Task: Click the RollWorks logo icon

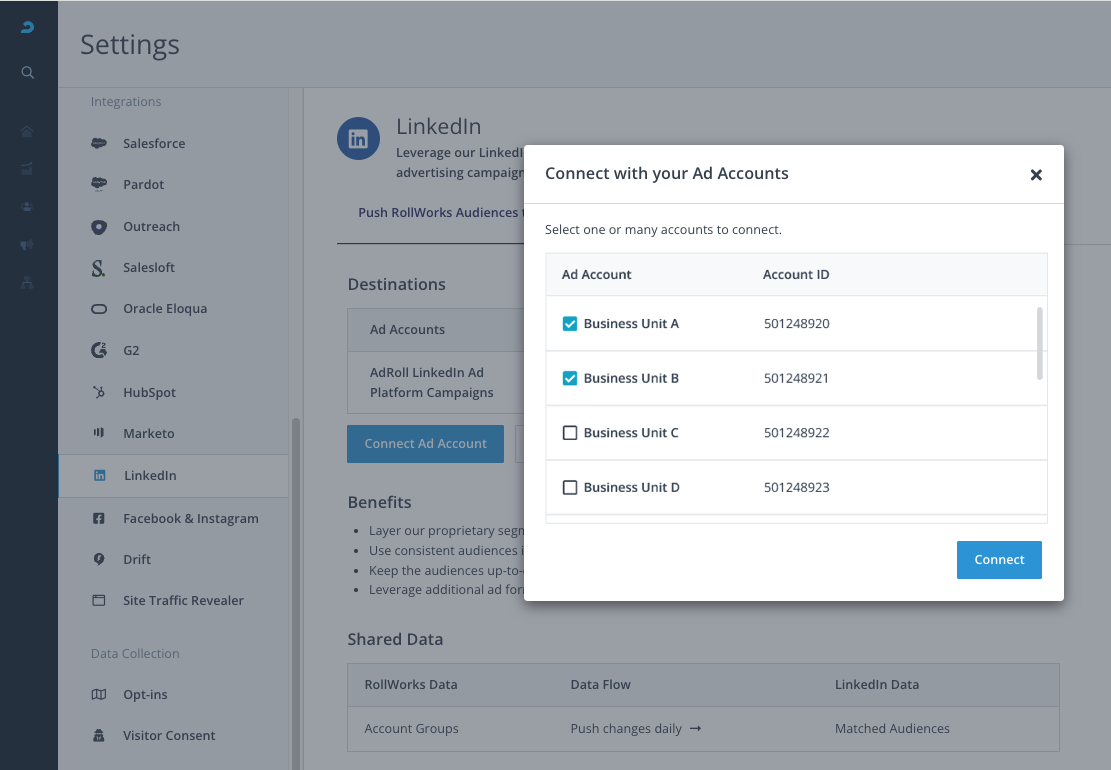Action: click(28, 28)
